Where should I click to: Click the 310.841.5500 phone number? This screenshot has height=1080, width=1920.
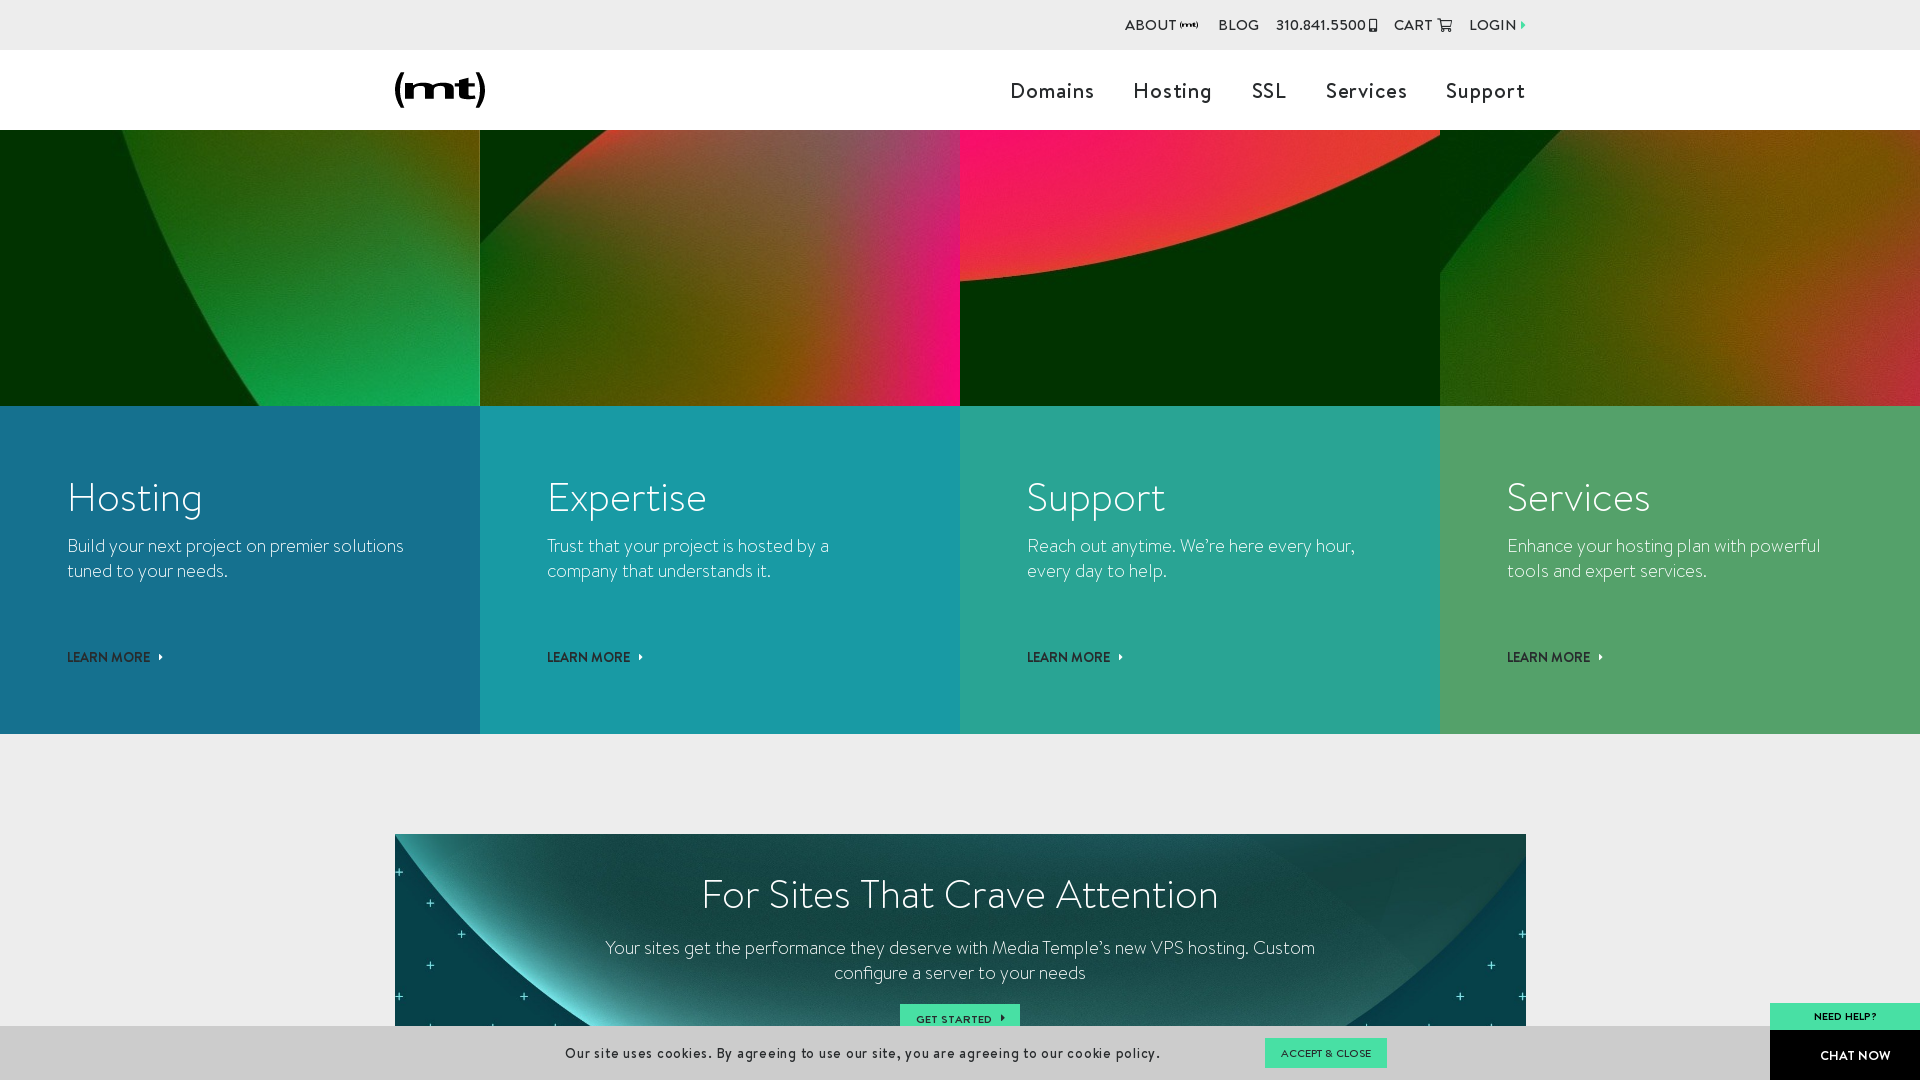[1320, 25]
